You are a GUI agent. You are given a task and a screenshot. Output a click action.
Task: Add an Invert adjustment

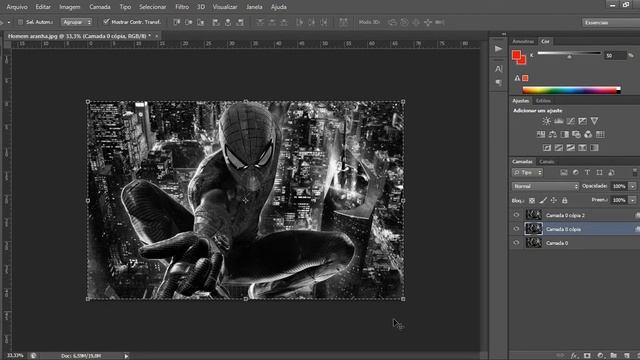pyautogui.click(x=547, y=148)
